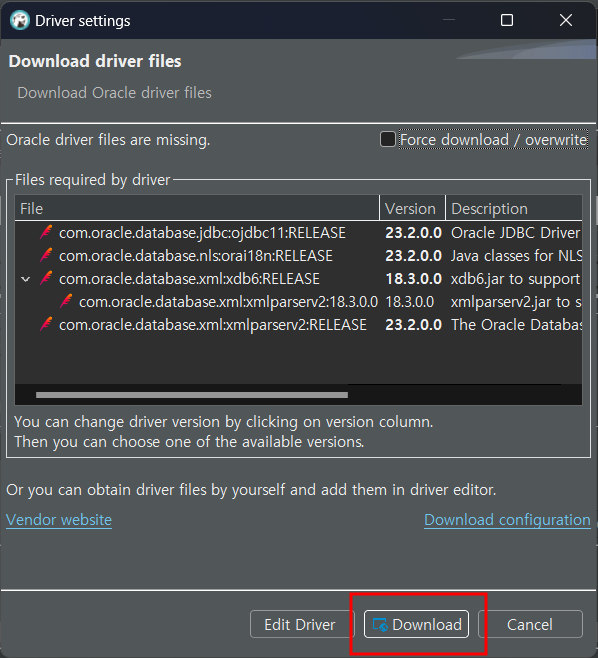Viewport: 598px width, 658px height.
Task: Click the xmlparserv2:18.3.0.0 child feather icon
Action: [x=66, y=301]
